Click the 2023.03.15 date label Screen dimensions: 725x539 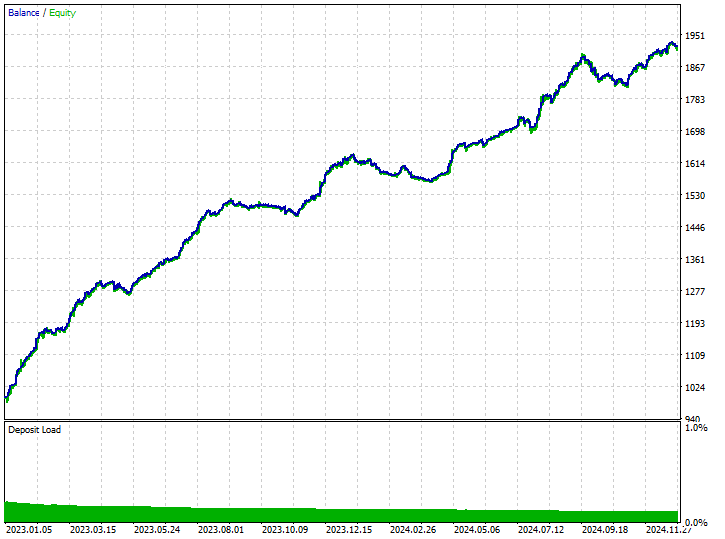93,530
